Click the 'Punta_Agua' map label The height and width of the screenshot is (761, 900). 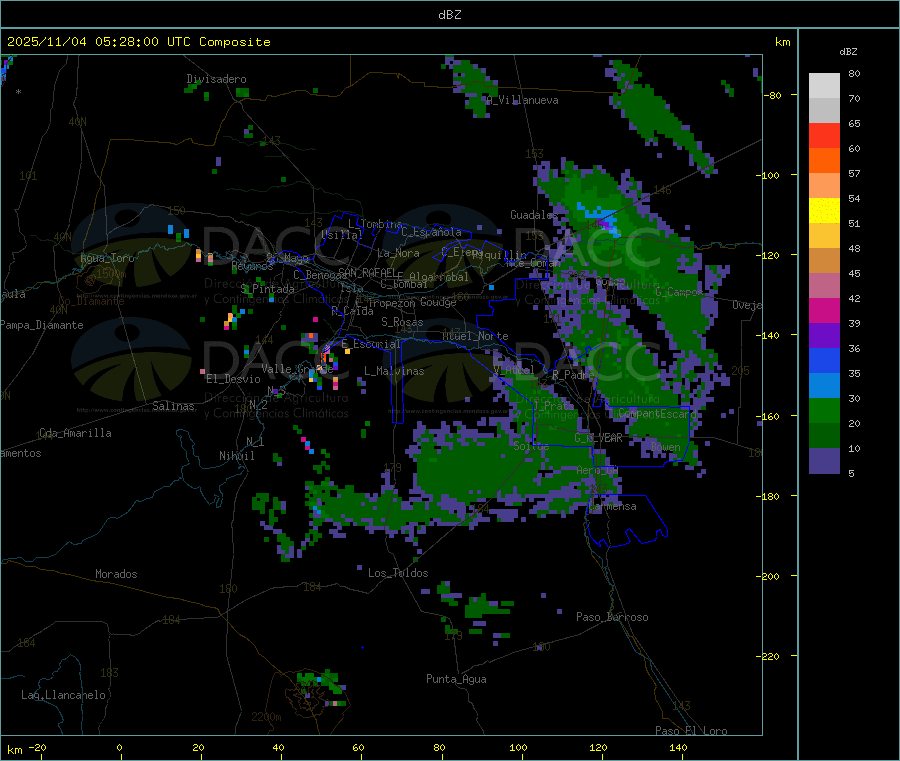pyautogui.click(x=456, y=679)
